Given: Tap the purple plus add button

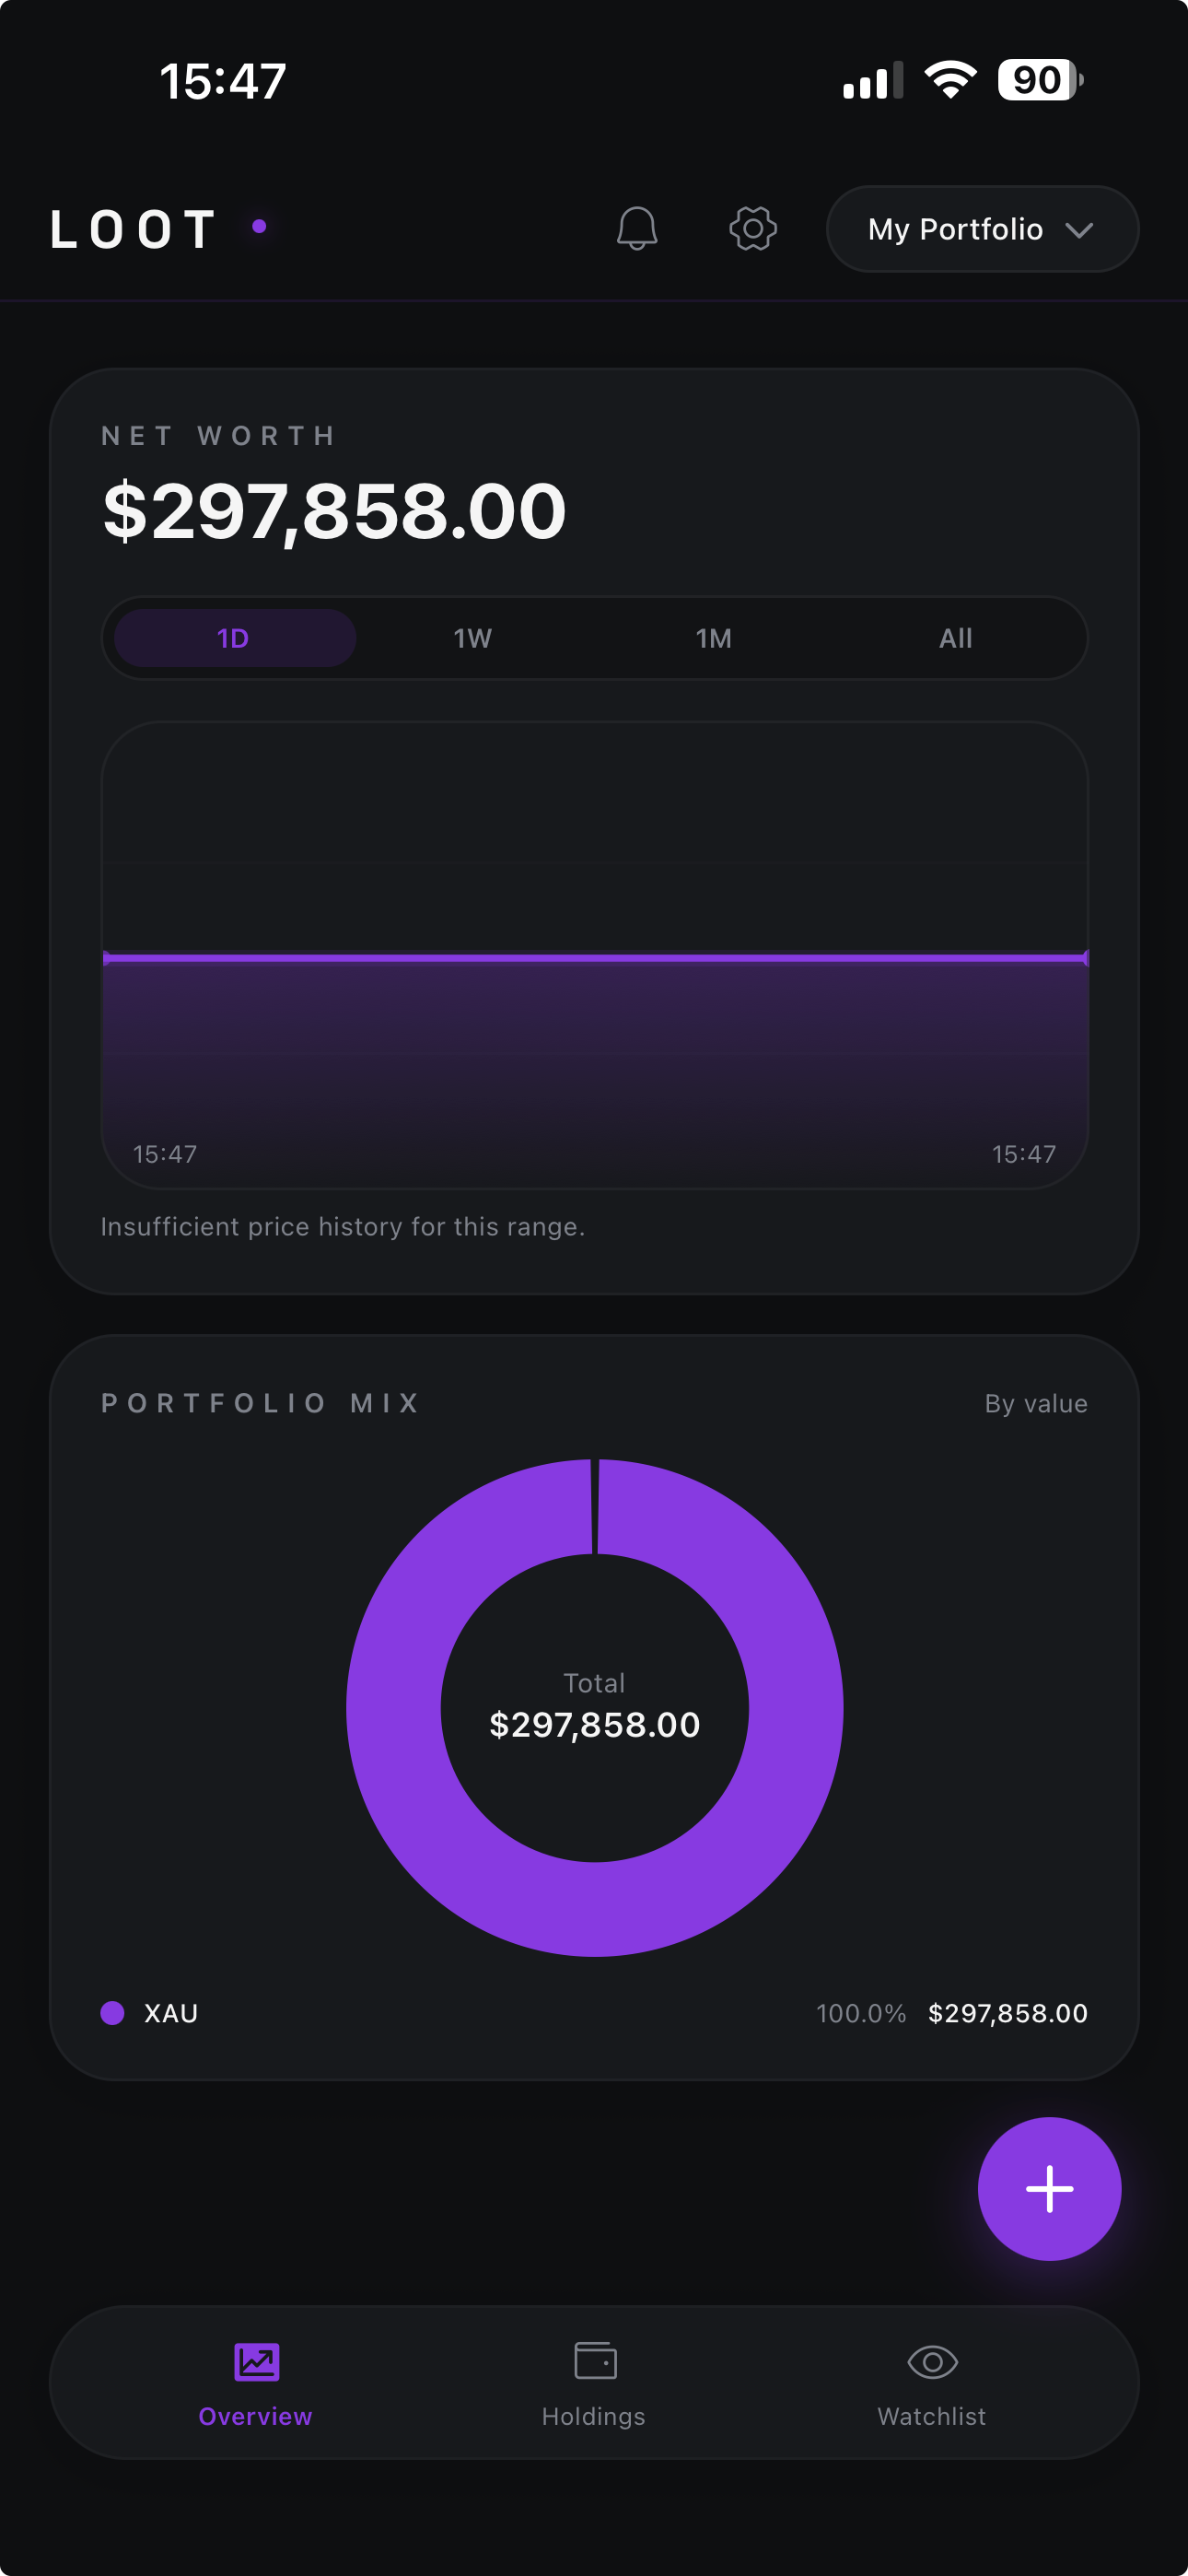Looking at the screenshot, I should point(1049,2188).
